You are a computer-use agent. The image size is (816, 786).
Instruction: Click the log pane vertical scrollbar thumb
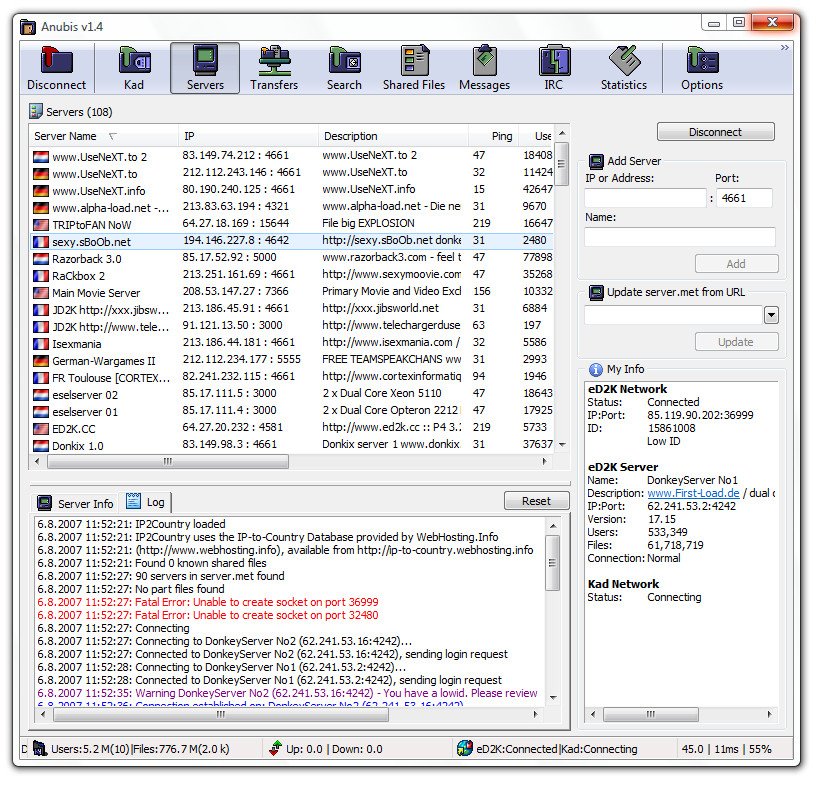coord(552,563)
